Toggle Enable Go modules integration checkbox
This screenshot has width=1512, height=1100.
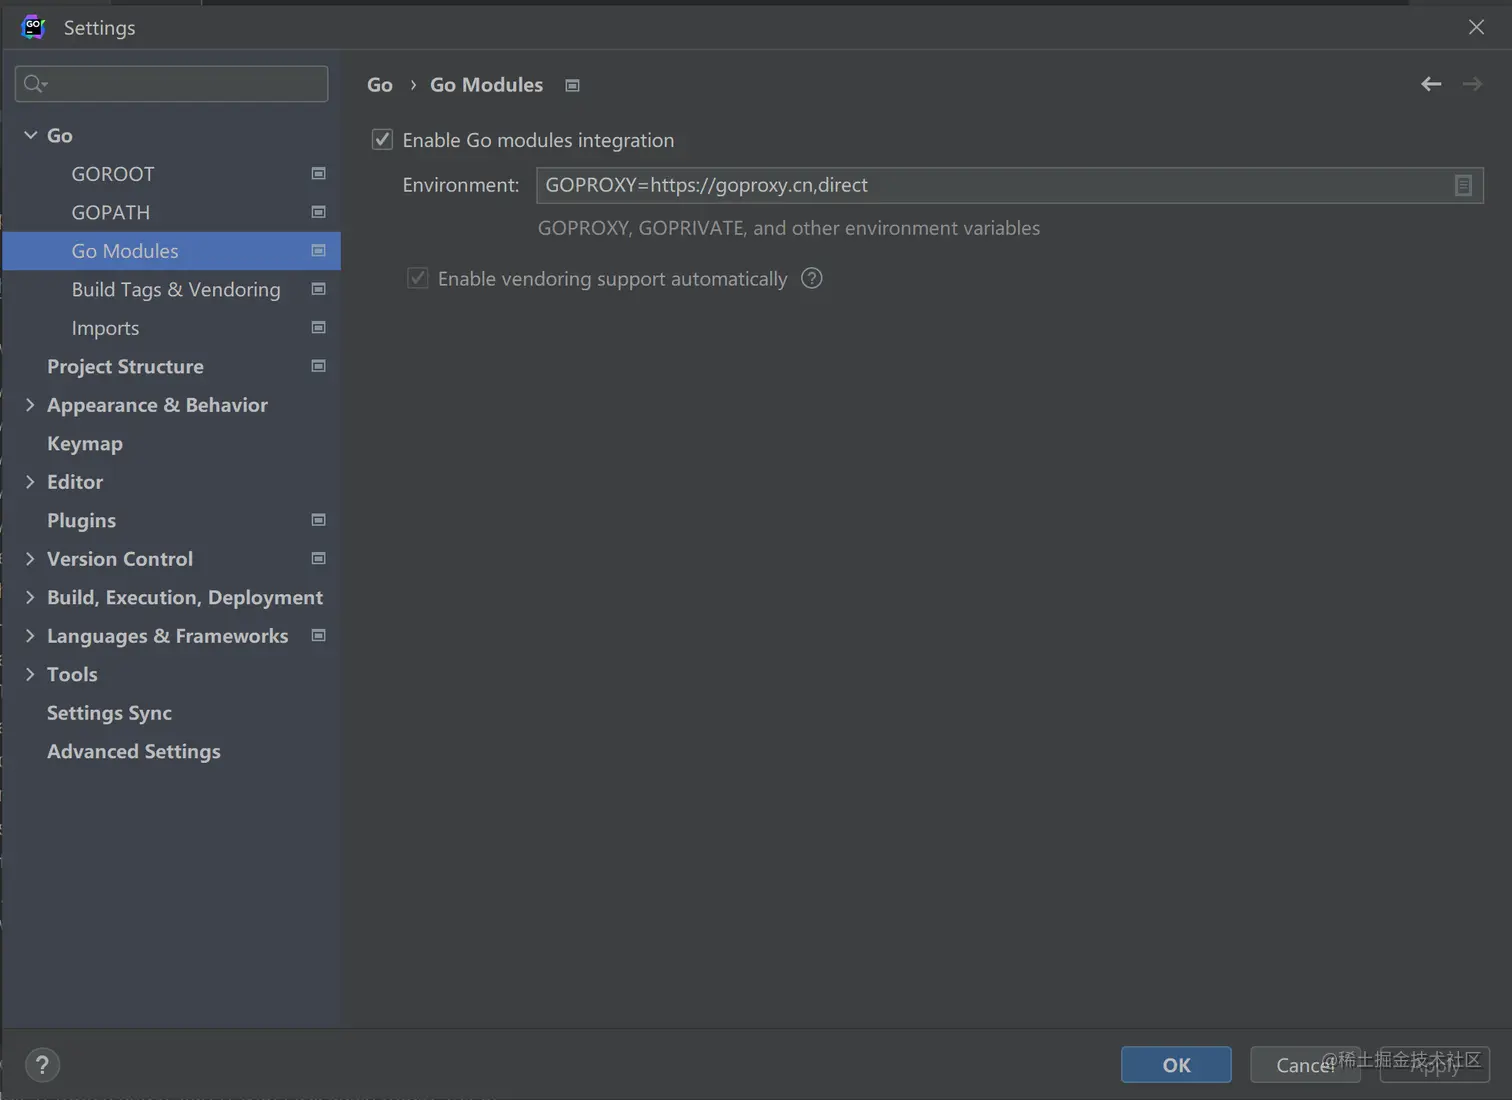(x=382, y=140)
